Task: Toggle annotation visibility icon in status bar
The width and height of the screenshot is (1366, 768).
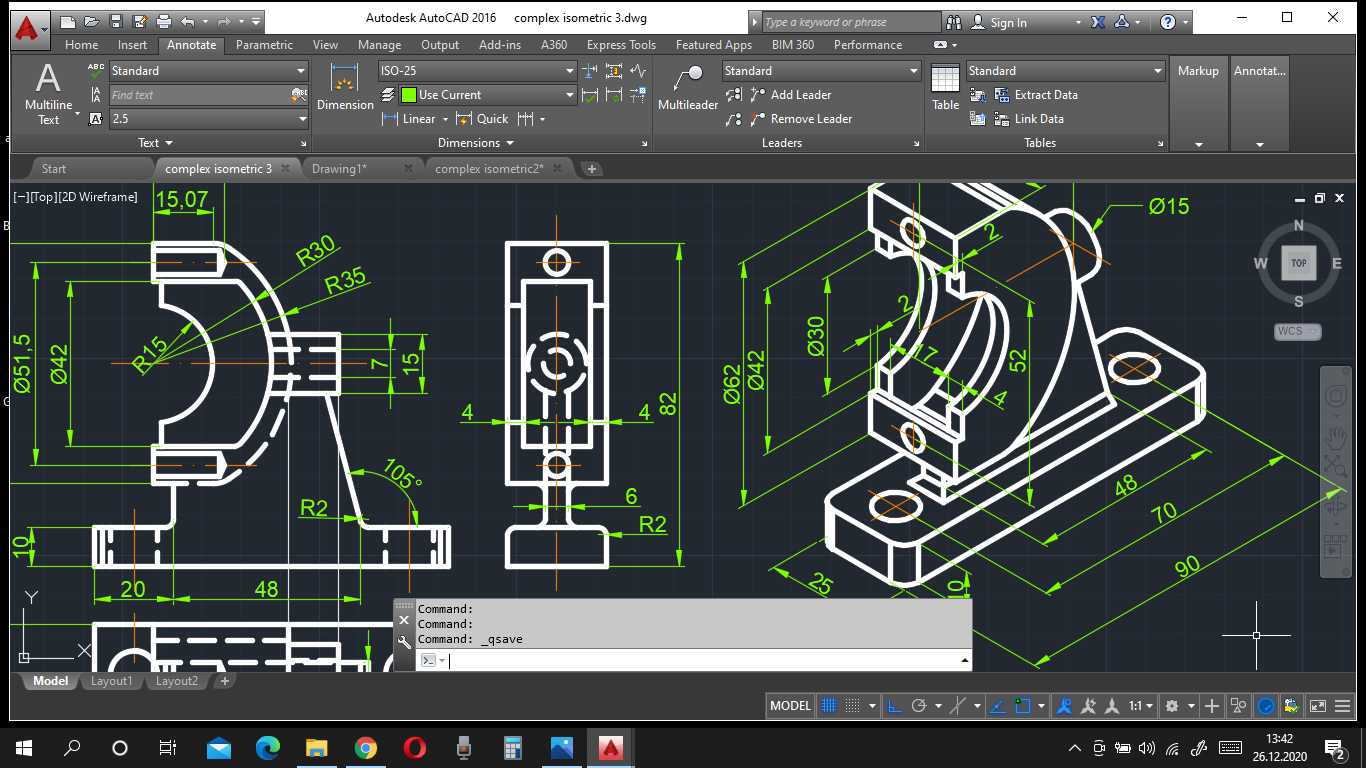Action: [x=1063, y=706]
